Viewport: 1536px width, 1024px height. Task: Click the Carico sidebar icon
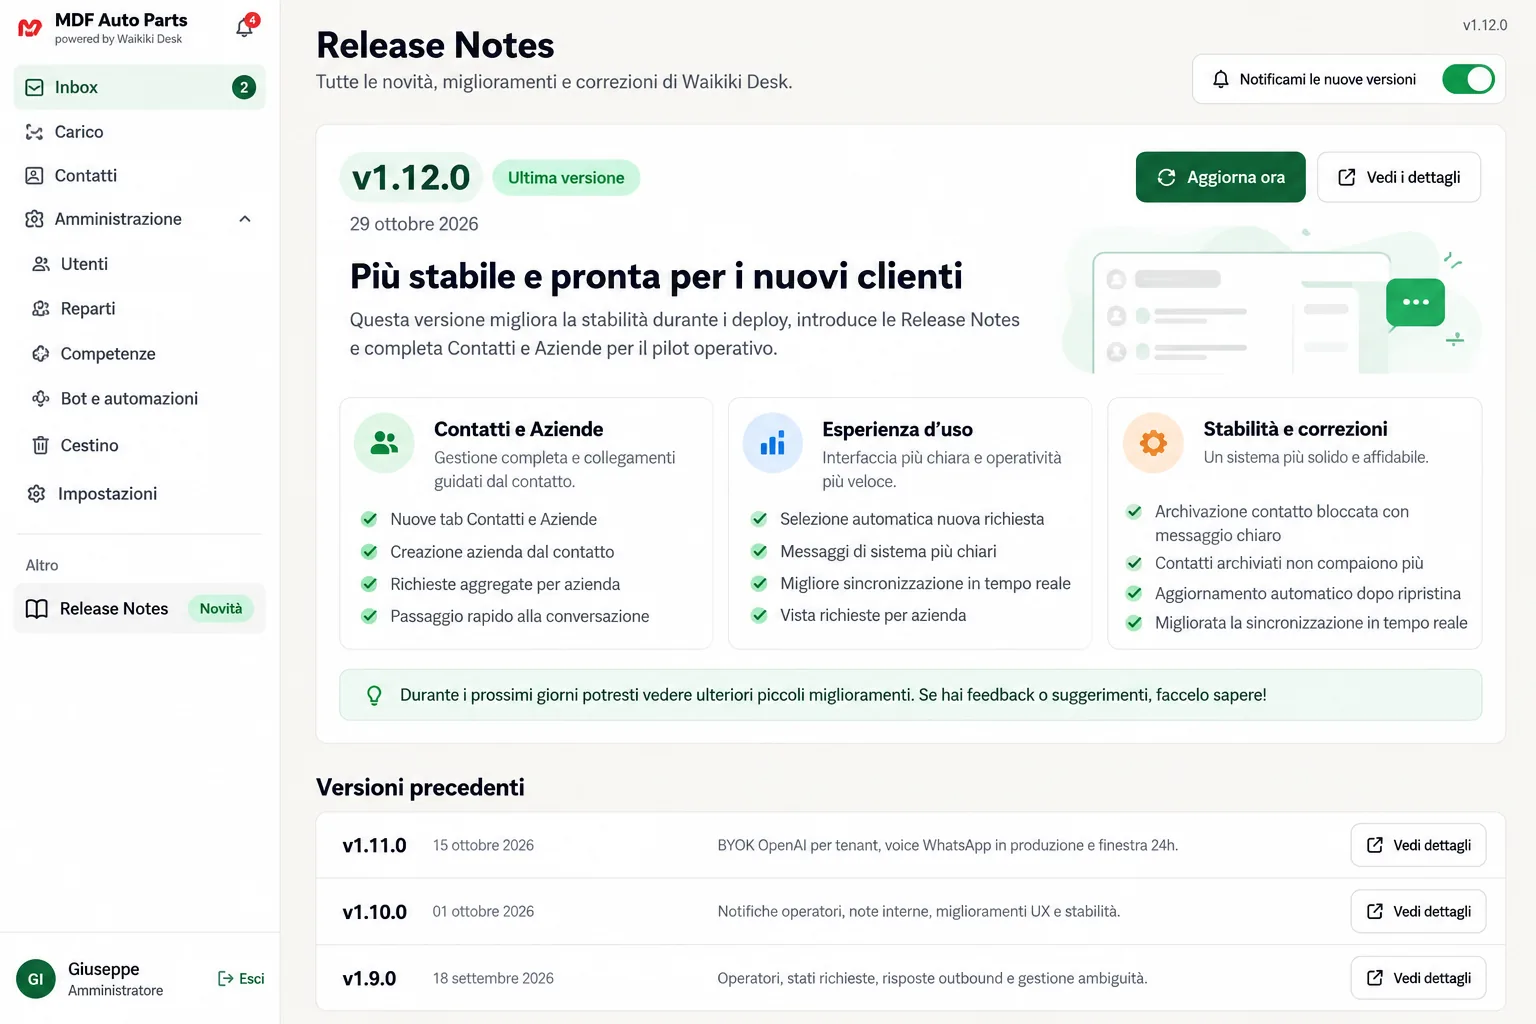tap(34, 132)
